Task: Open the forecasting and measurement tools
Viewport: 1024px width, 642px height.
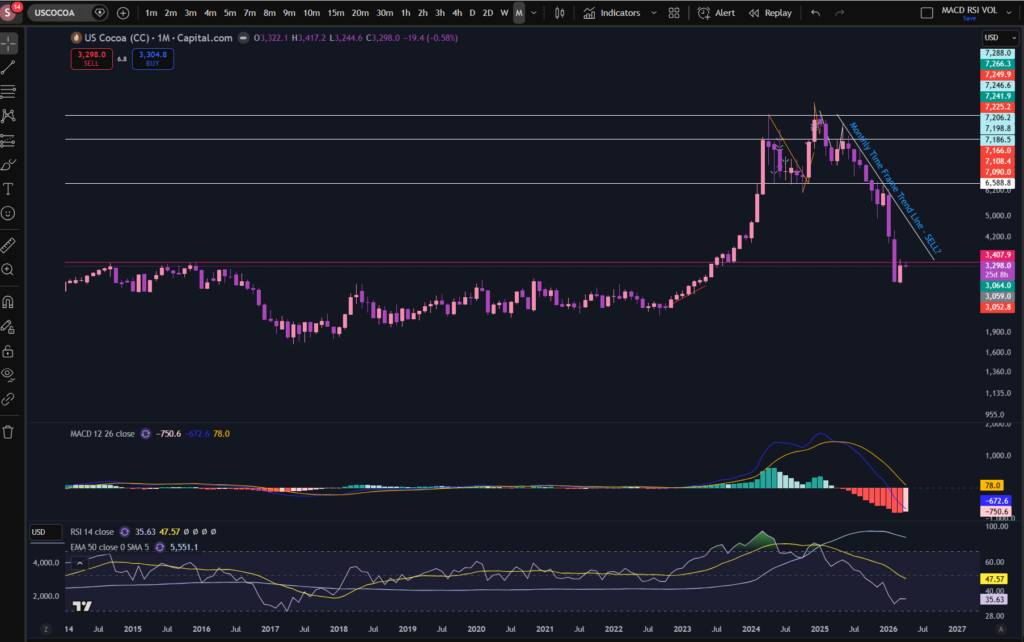Action: click(8, 140)
